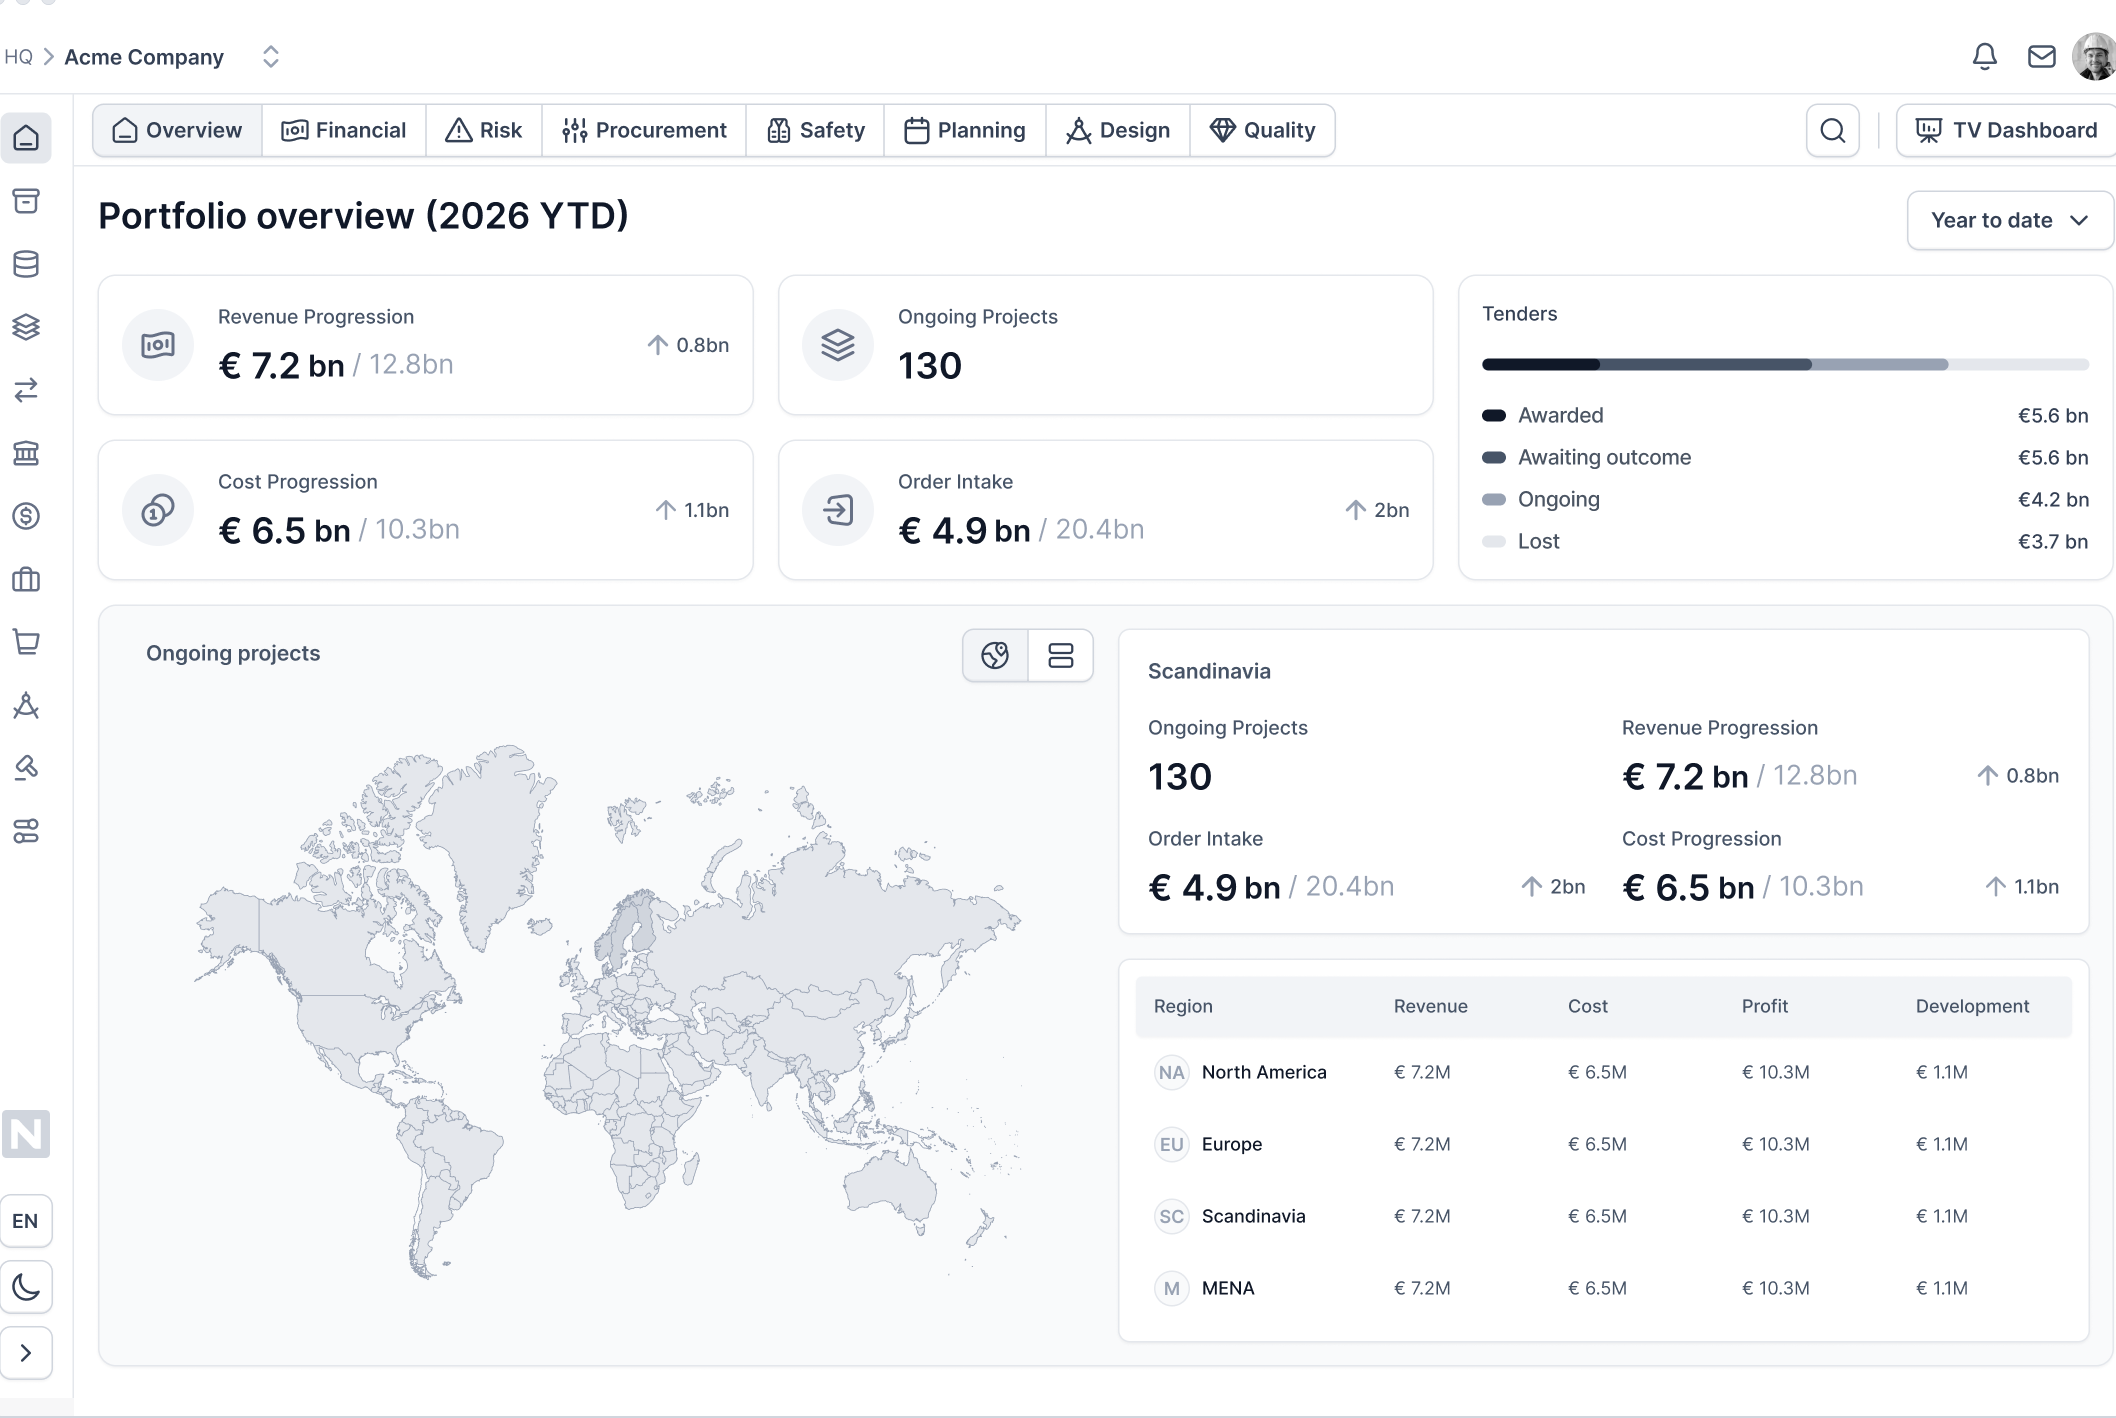Sort by Revenue column header
This screenshot has width=2116, height=1418.
tap(1431, 1006)
